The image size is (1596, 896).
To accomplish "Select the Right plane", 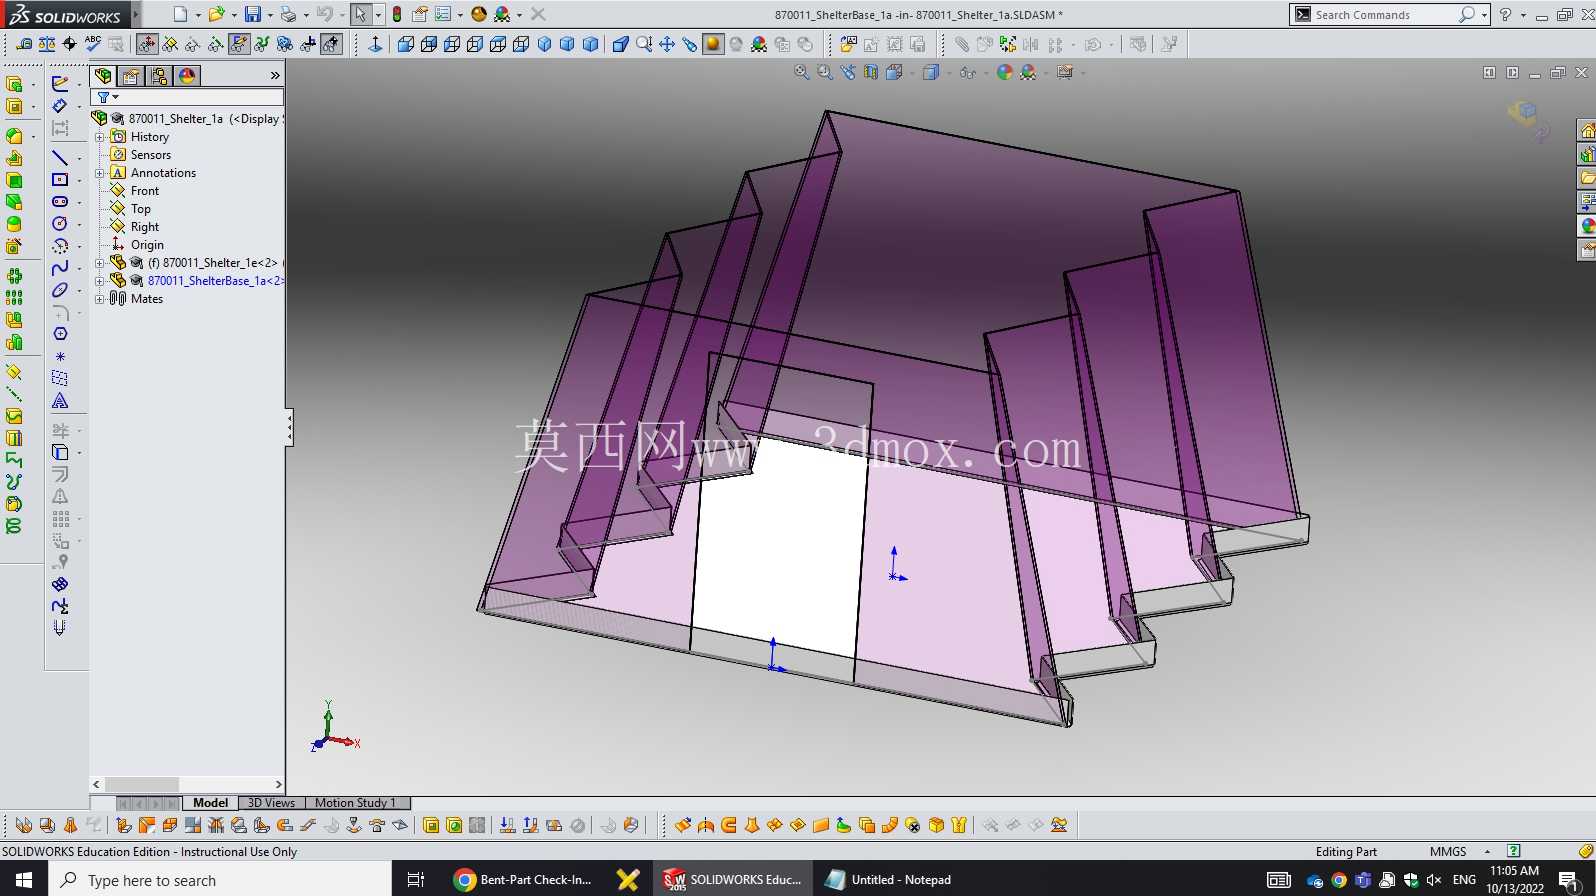I will coord(145,227).
